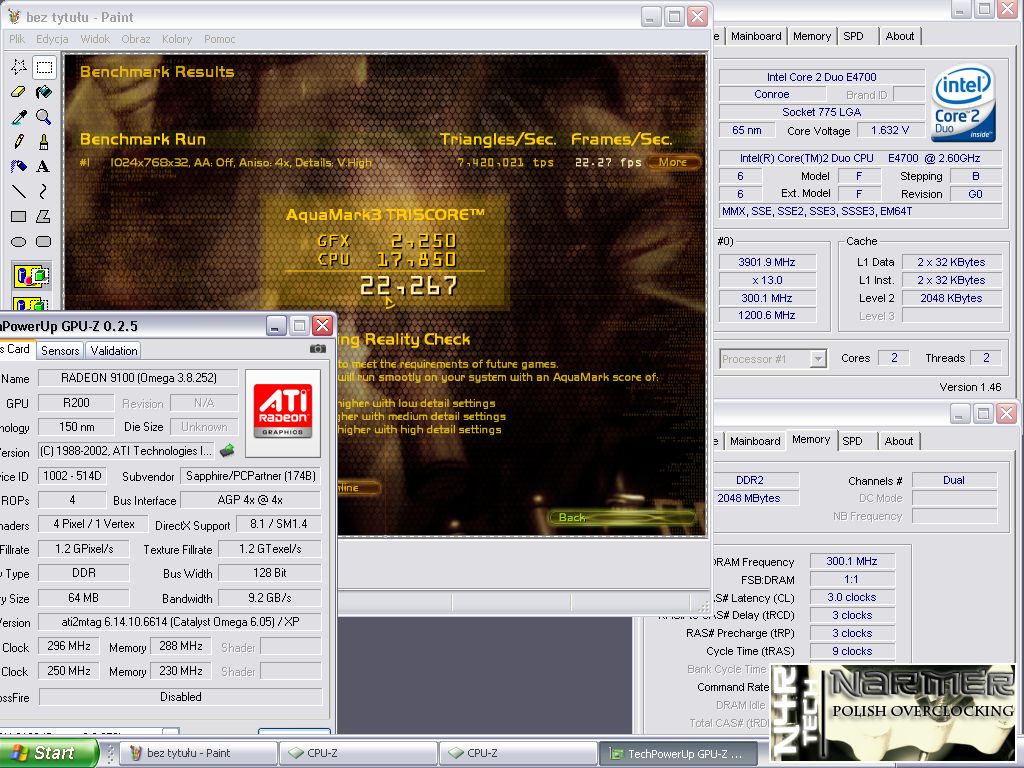
Task: Select the Rounded Rectangle tool
Action: (44, 241)
